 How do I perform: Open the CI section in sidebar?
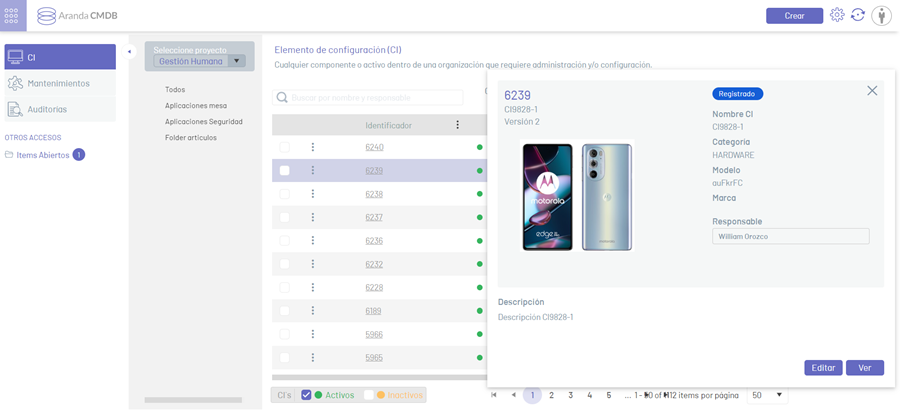60,57
